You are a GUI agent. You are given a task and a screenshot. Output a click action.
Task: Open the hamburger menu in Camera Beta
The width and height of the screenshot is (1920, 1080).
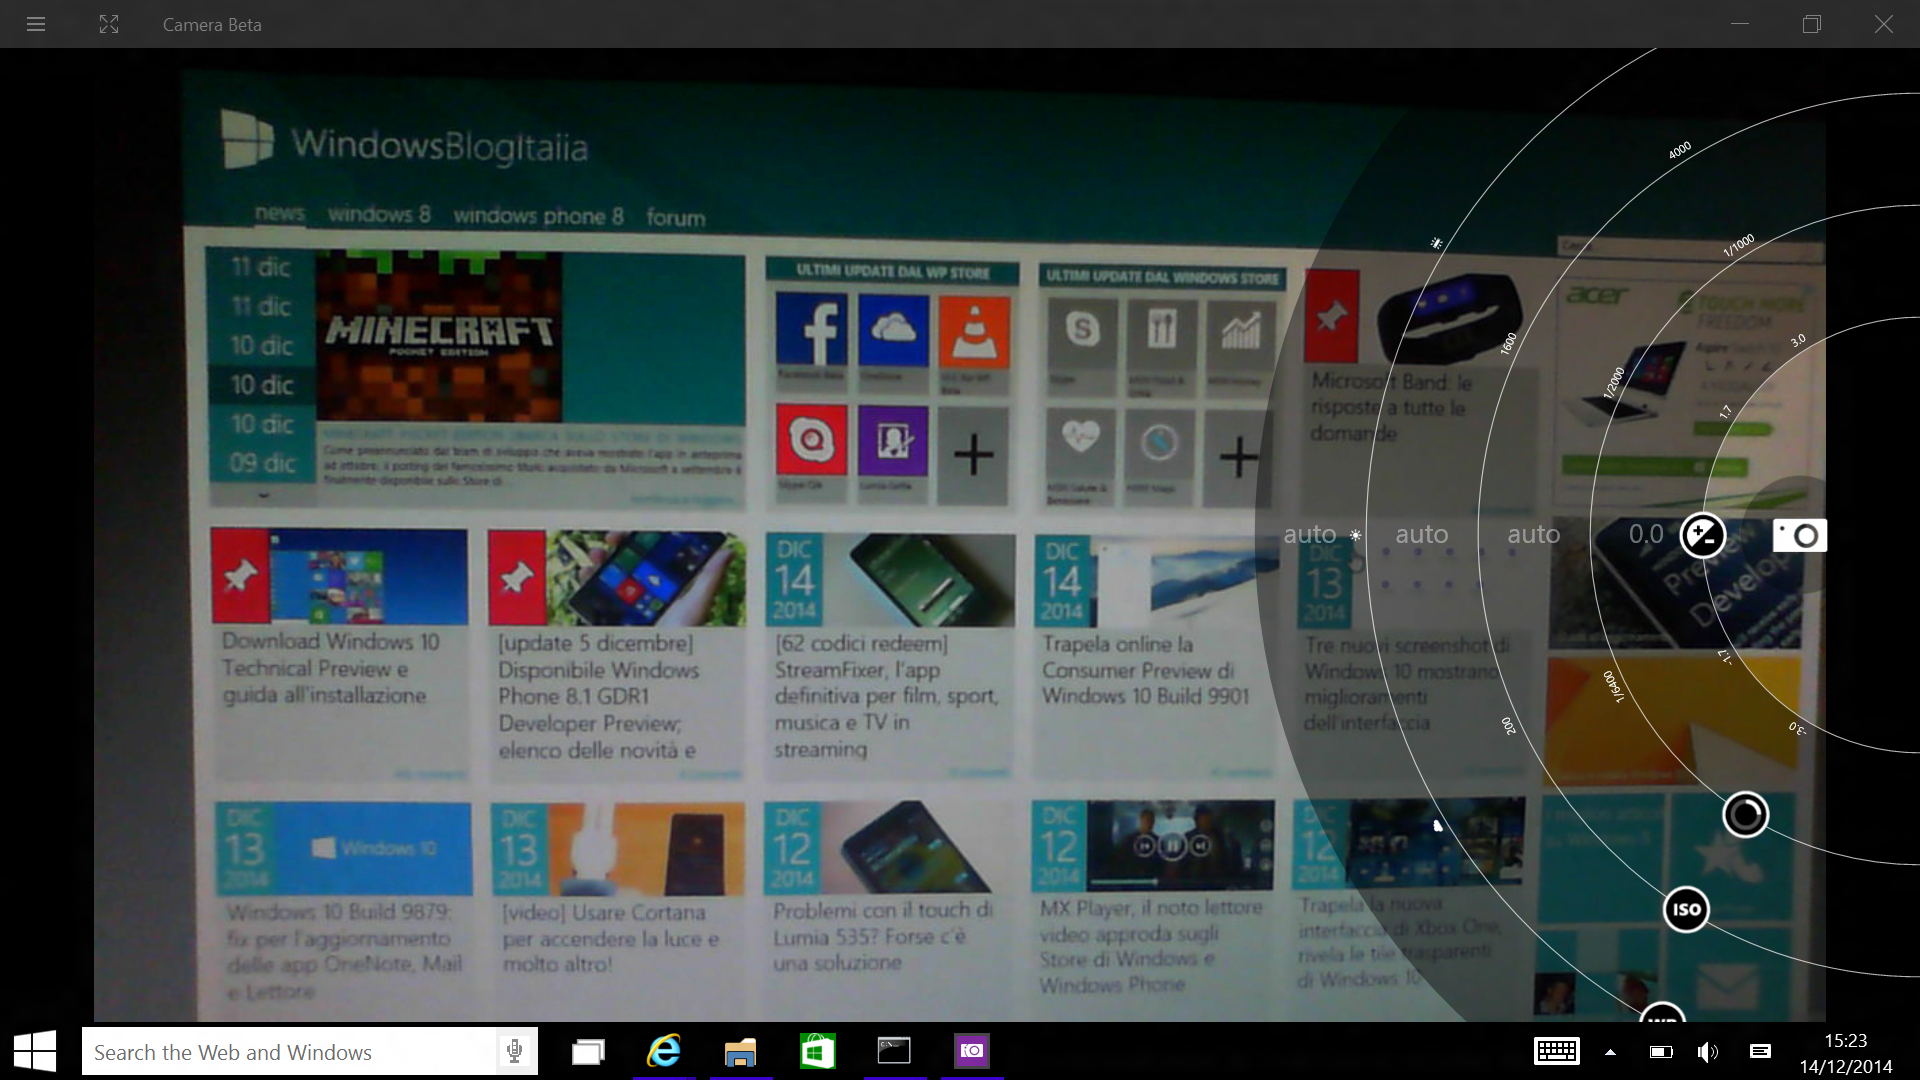pos(36,24)
